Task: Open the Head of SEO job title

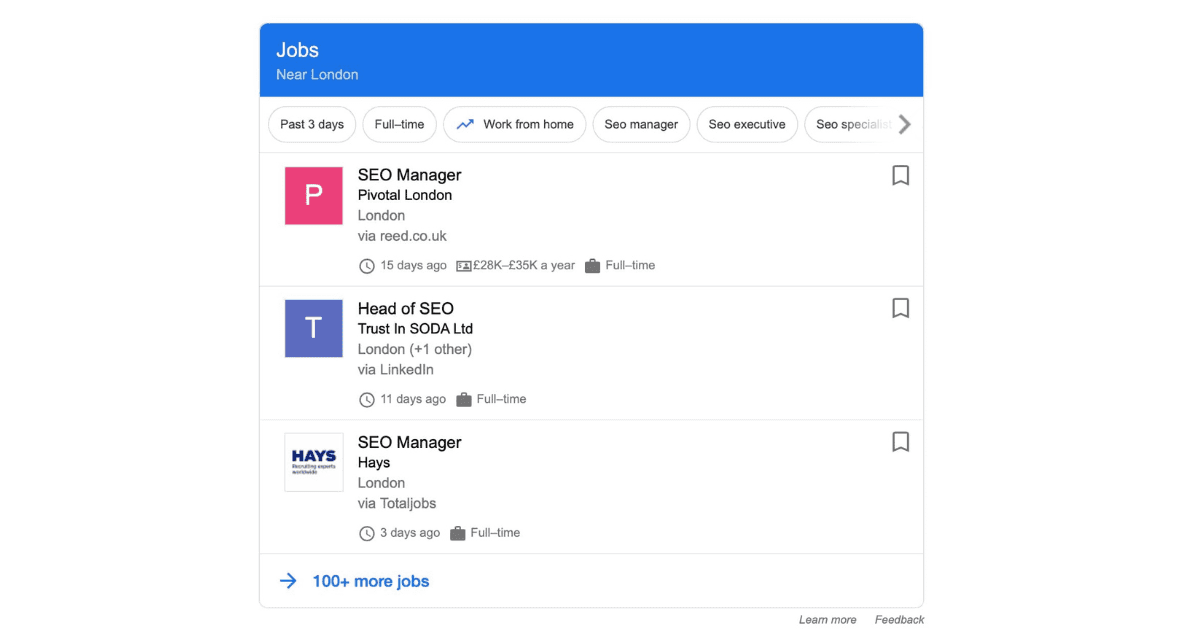Action: [406, 308]
